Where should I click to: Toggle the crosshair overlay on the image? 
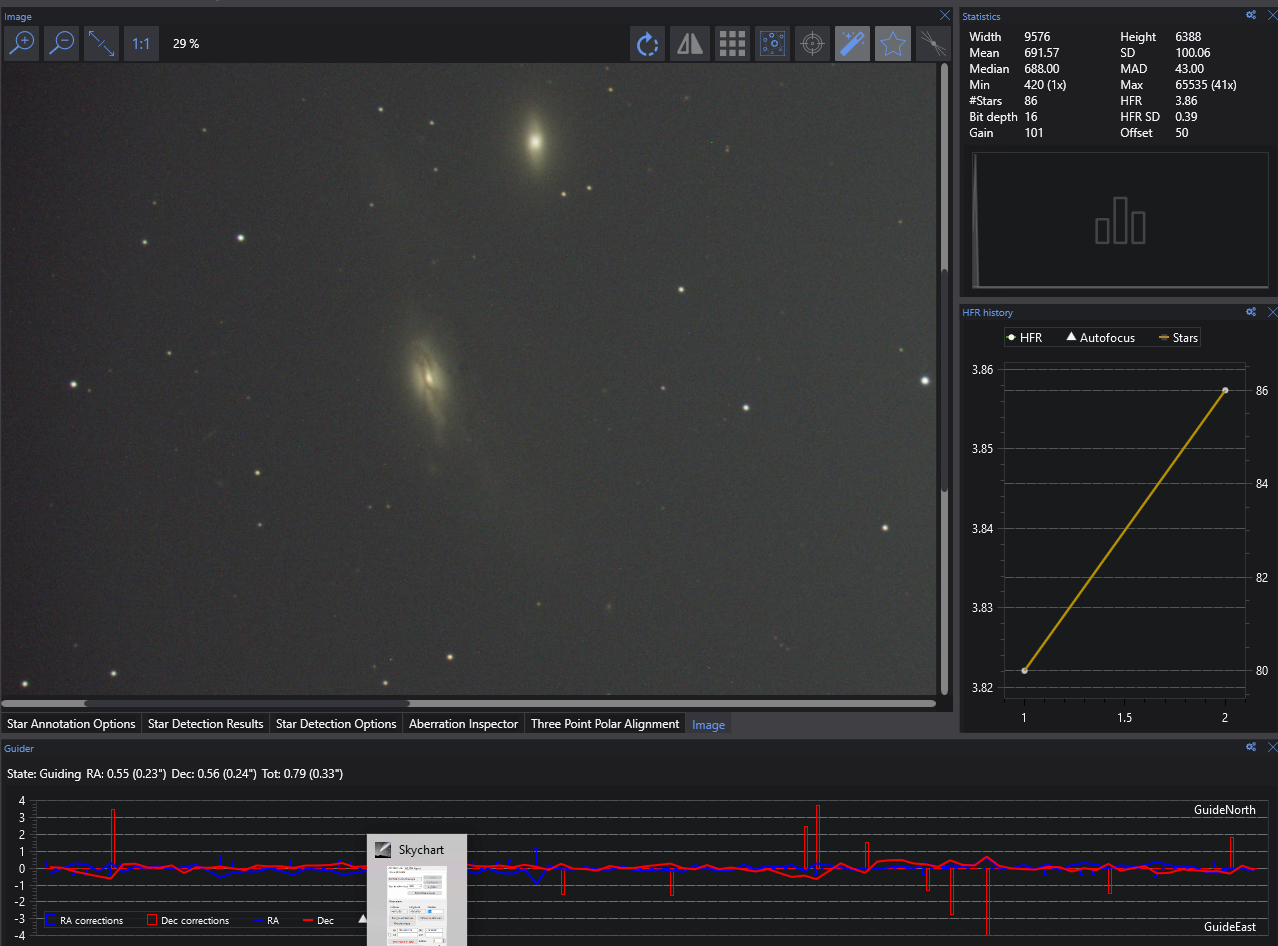[x=813, y=44]
